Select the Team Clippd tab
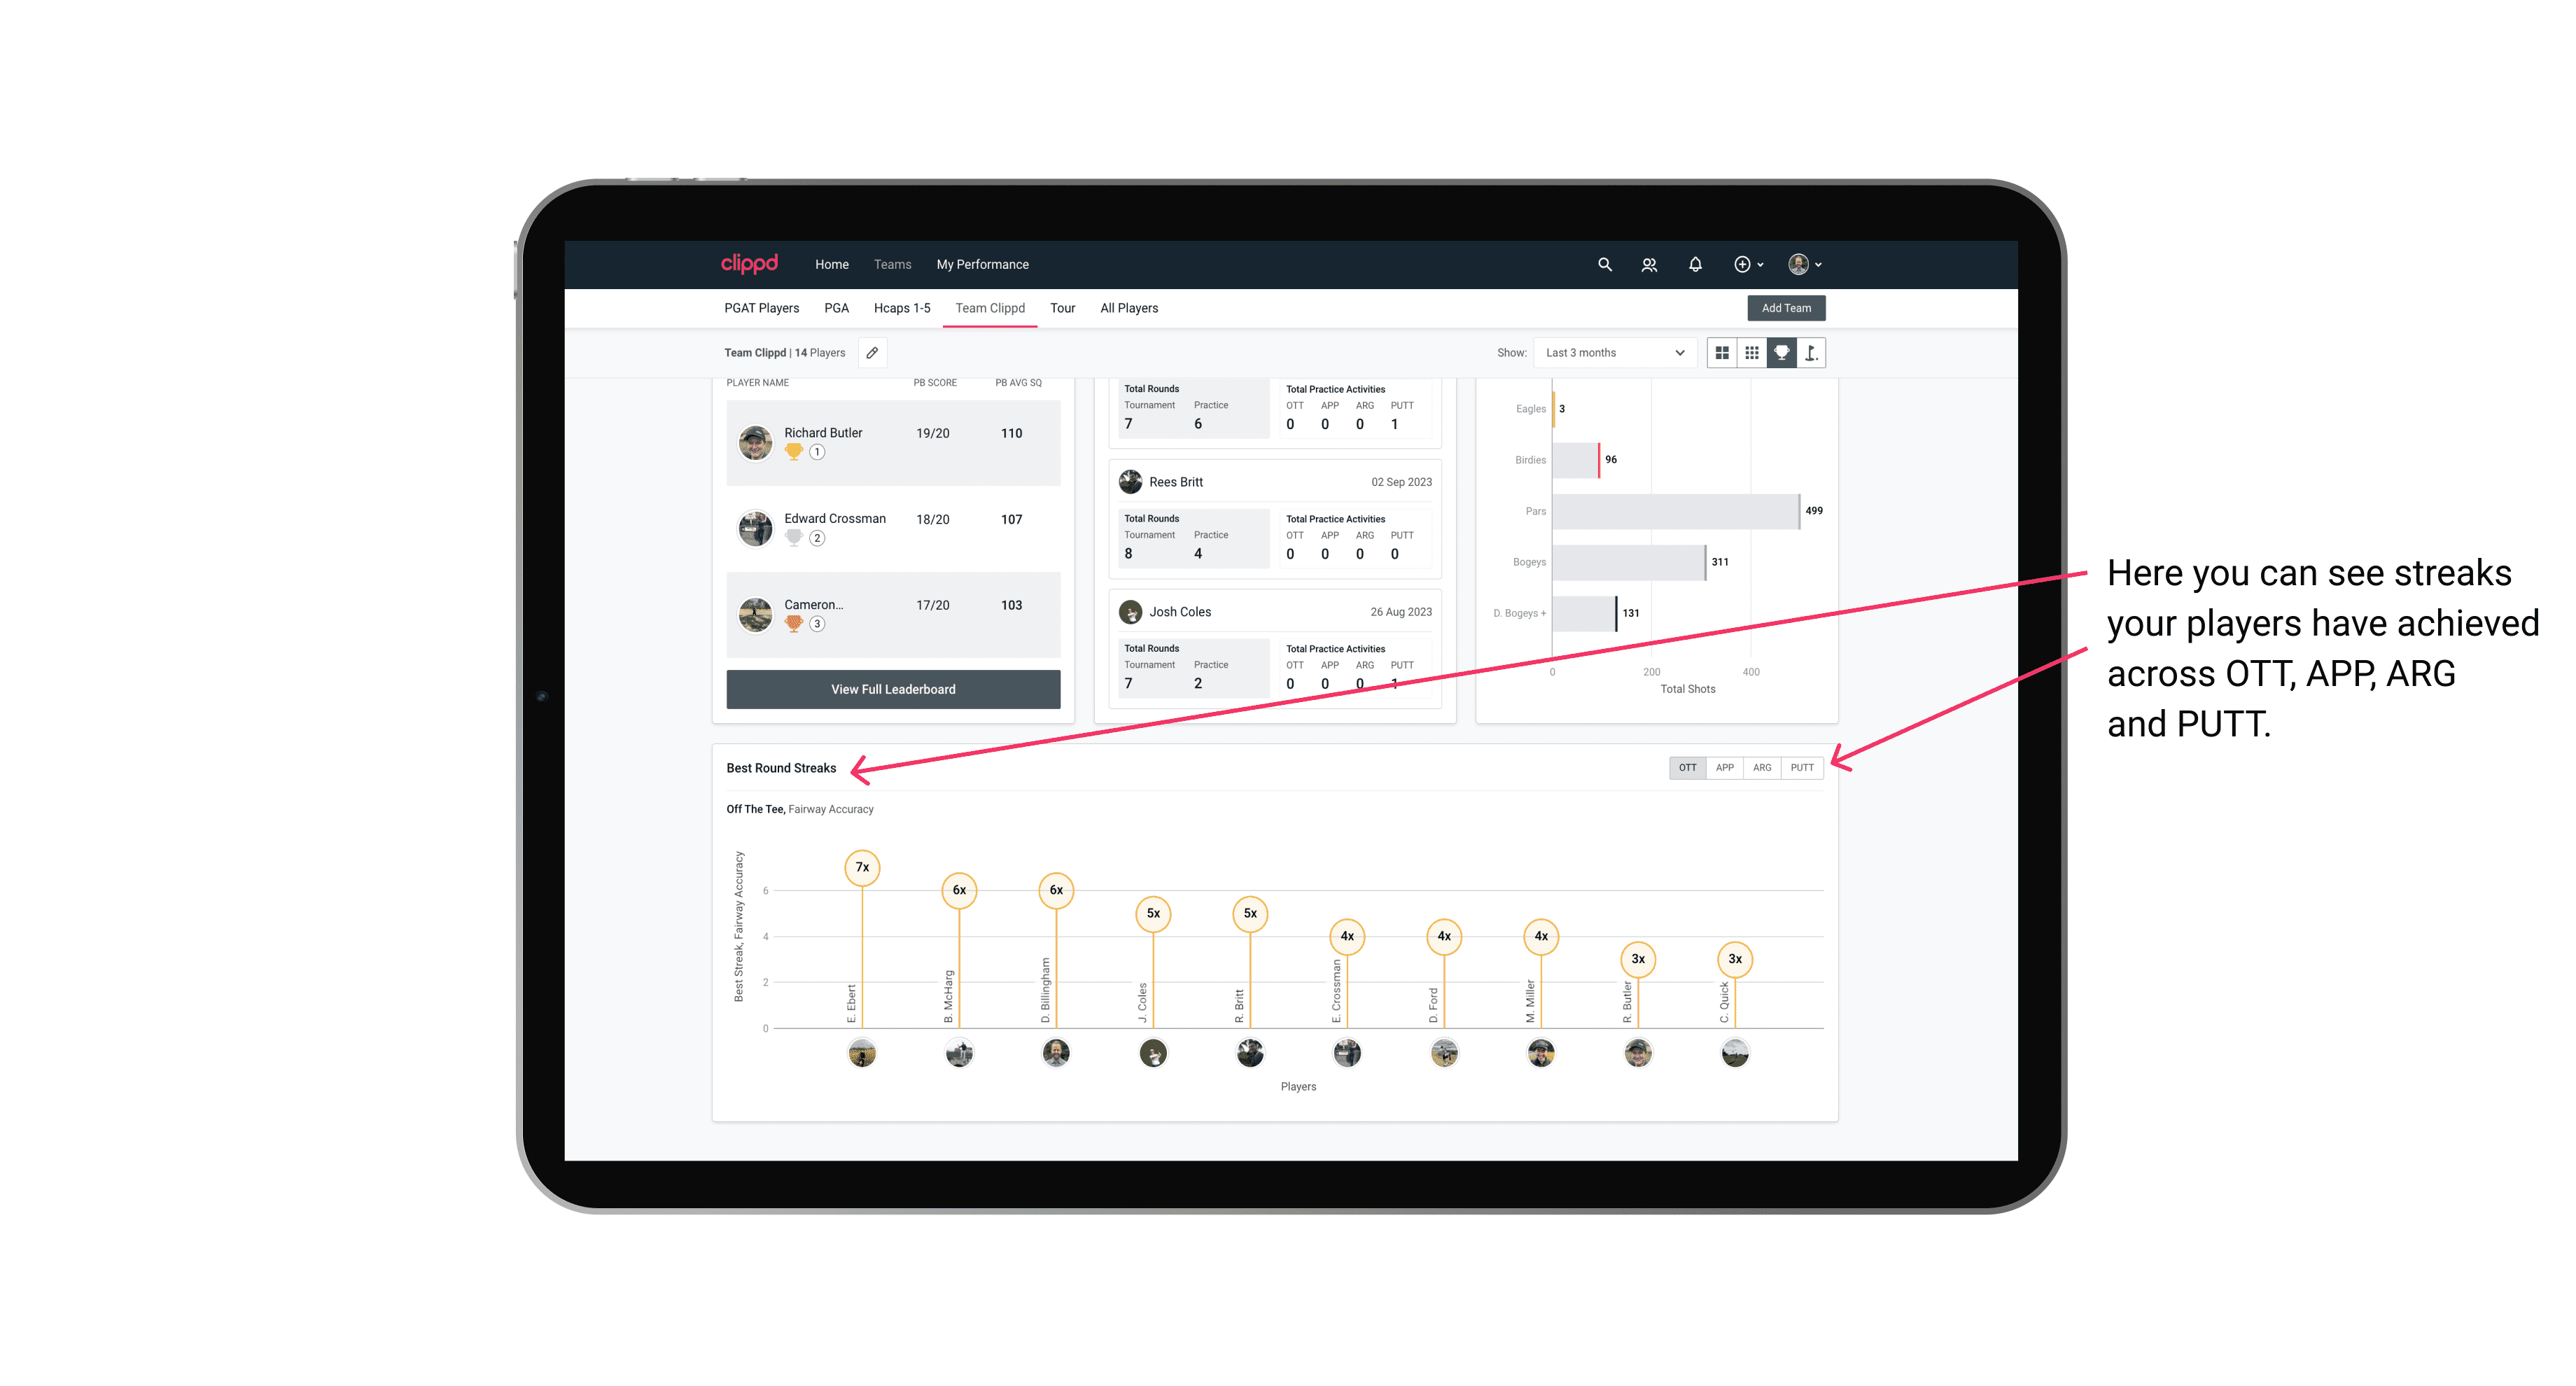The image size is (2576, 1386). [x=986, y=307]
